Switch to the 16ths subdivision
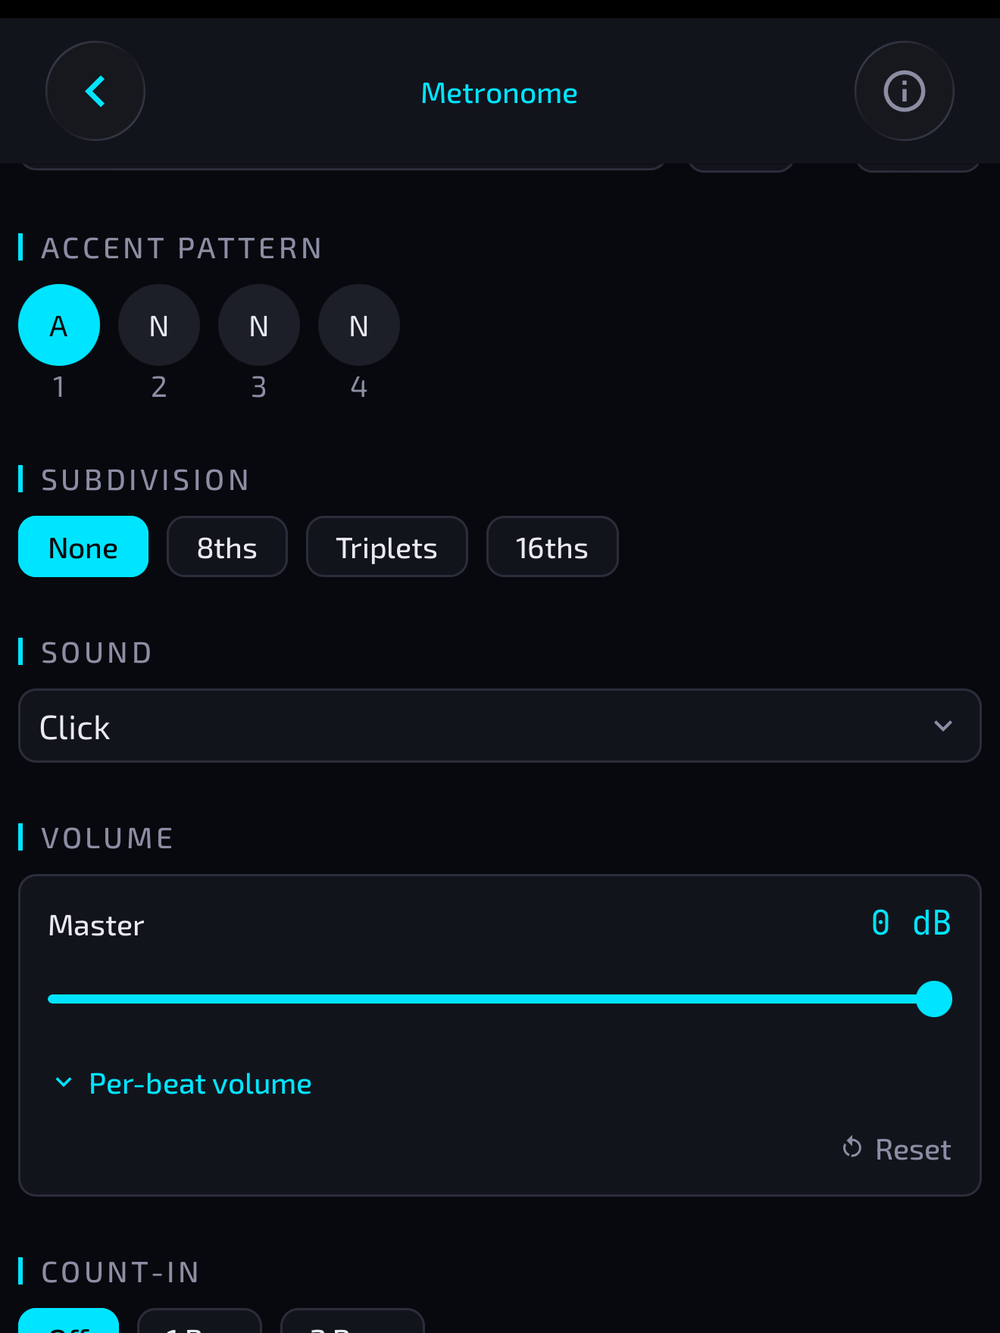 pos(552,547)
